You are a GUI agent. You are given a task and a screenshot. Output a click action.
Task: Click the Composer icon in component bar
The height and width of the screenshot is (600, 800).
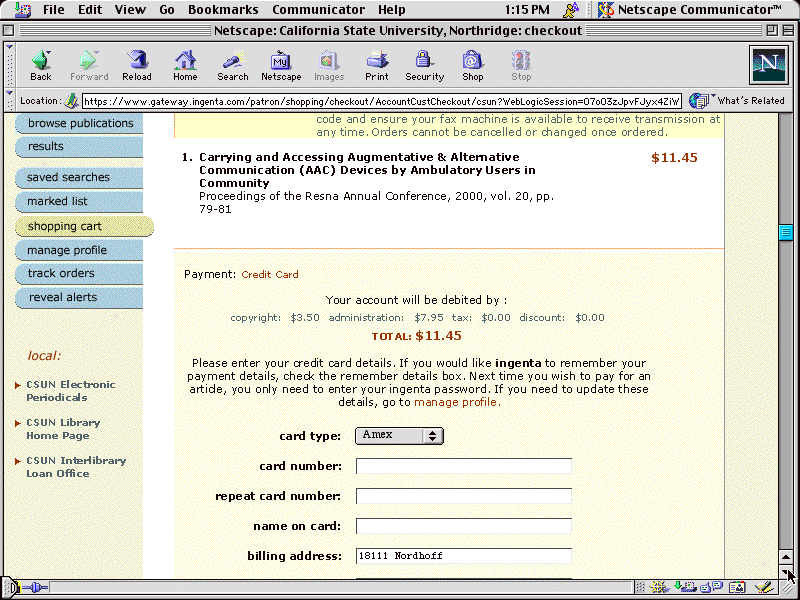(x=764, y=588)
